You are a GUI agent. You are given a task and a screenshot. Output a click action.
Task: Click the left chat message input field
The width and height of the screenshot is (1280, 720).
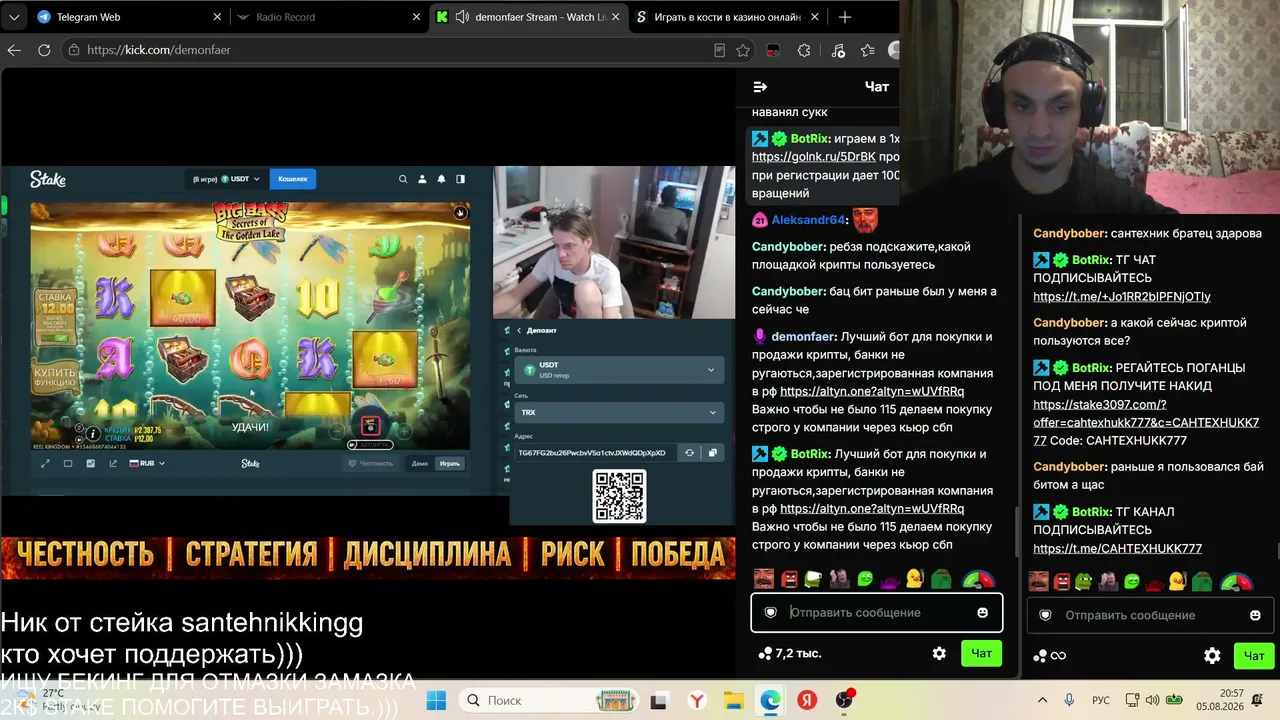(x=877, y=612)
